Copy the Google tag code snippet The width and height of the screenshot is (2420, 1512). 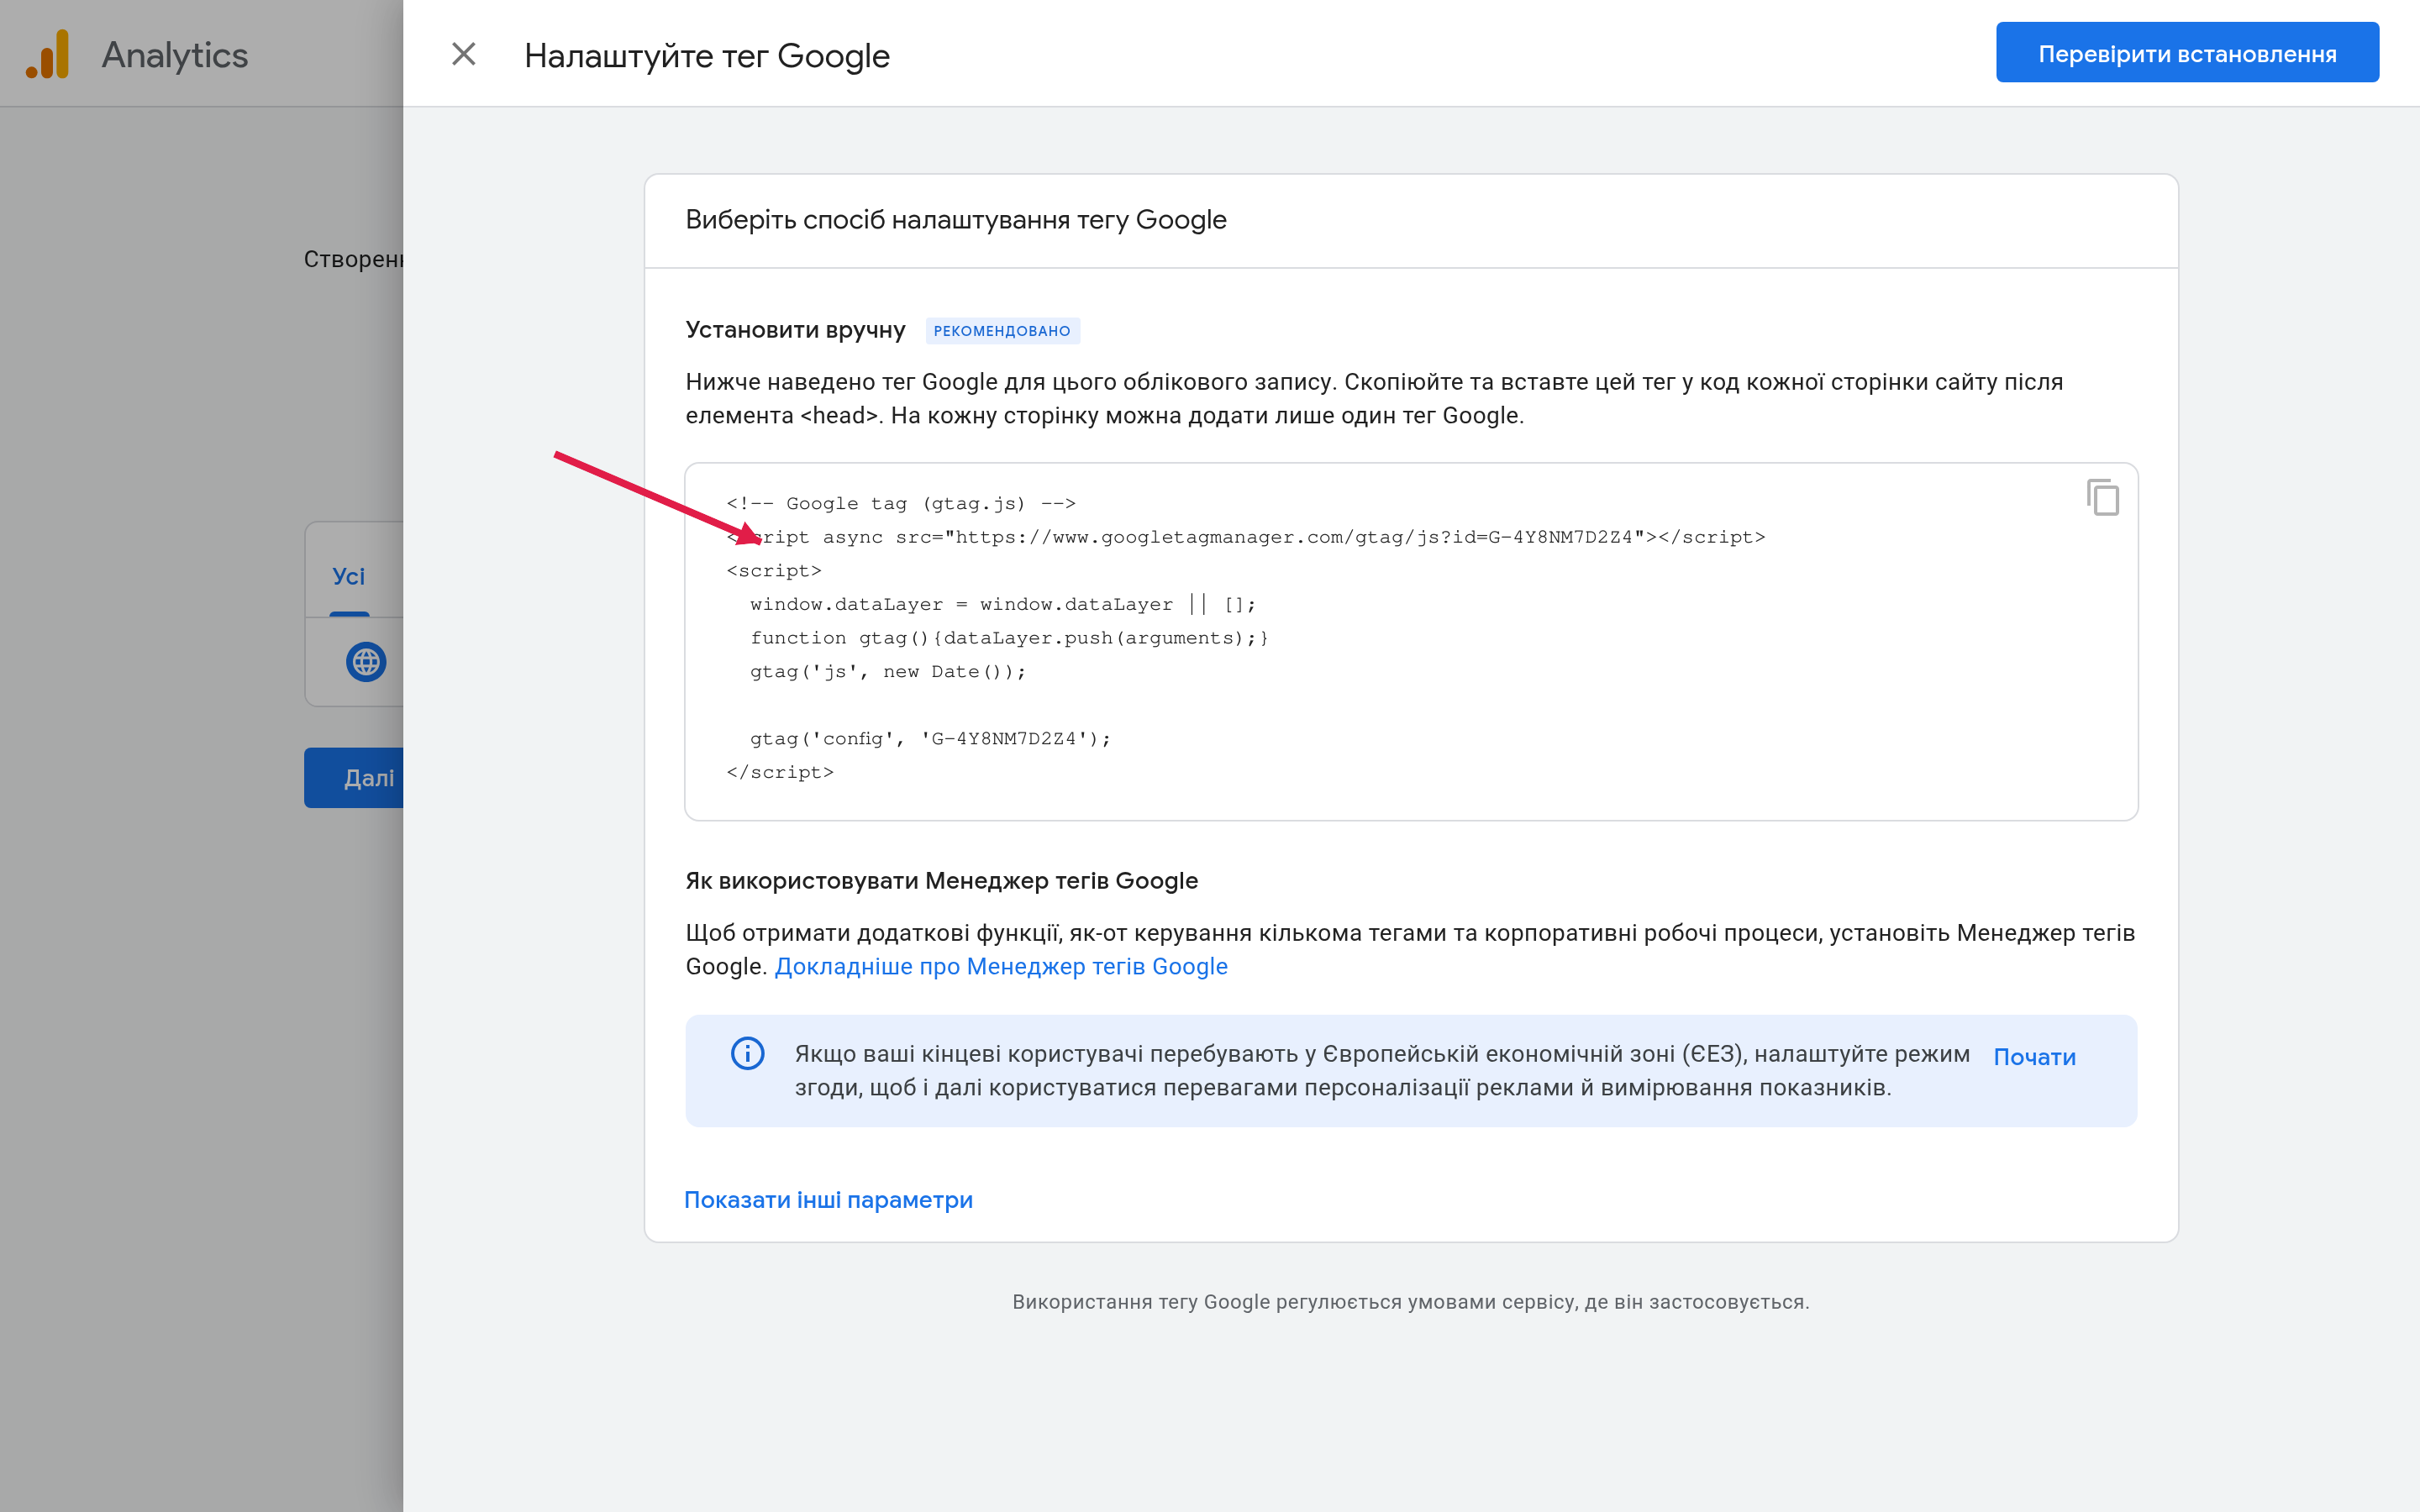tap(2102, 497)
